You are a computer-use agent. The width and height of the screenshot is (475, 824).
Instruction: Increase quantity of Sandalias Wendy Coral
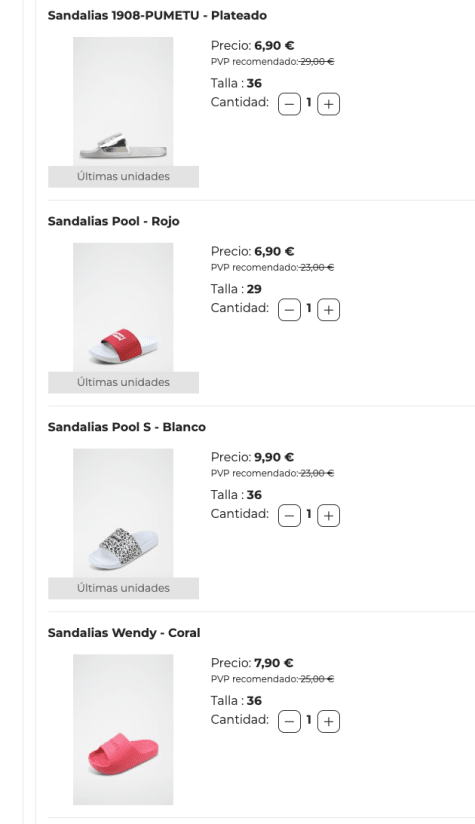click(328, 722)
